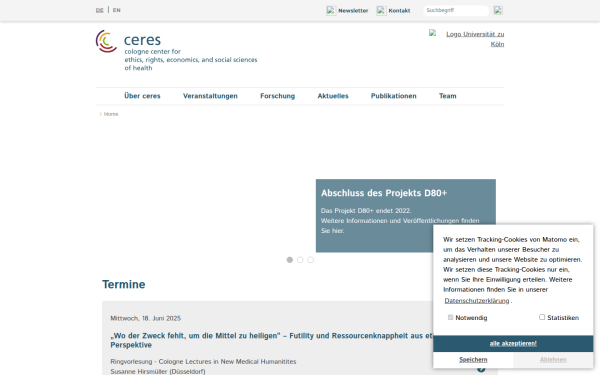This screenshot has width=600, height=375.
Task: Click alle akzeptieren! button
Action: coord(513,344)
